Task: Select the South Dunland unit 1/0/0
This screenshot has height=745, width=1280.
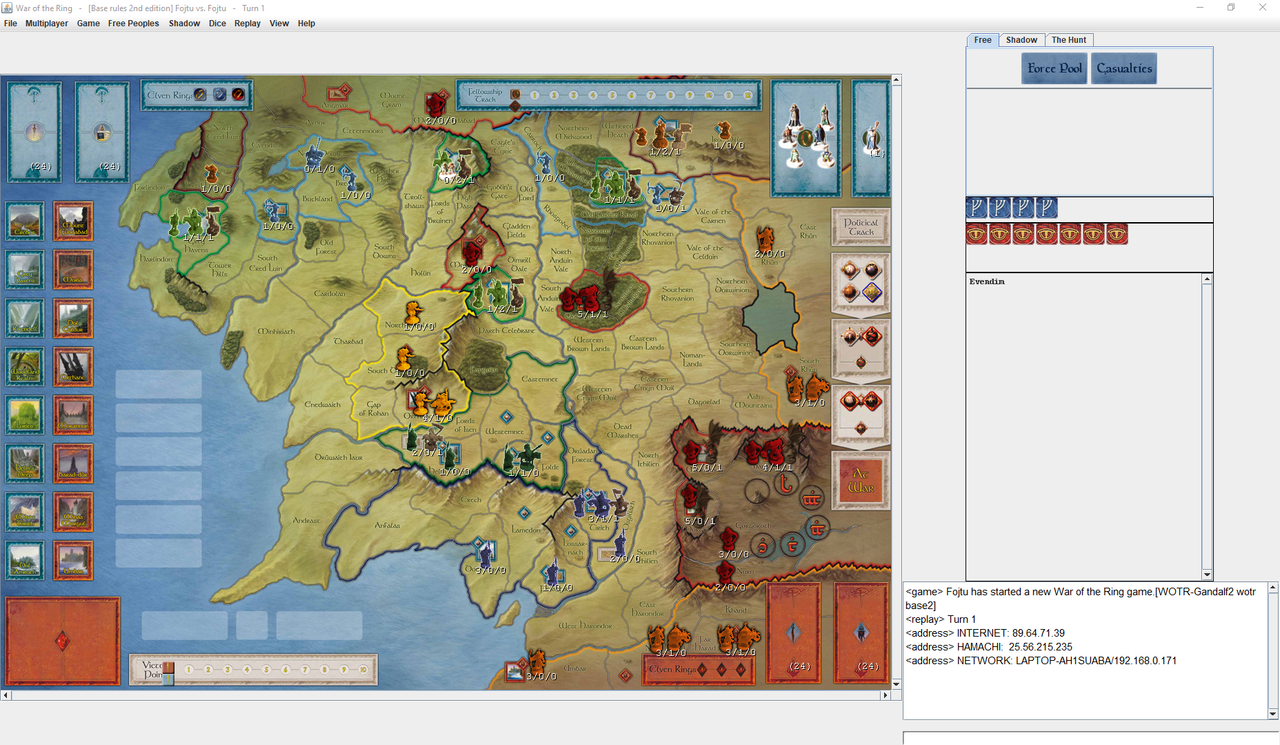Action: point(405,360)
